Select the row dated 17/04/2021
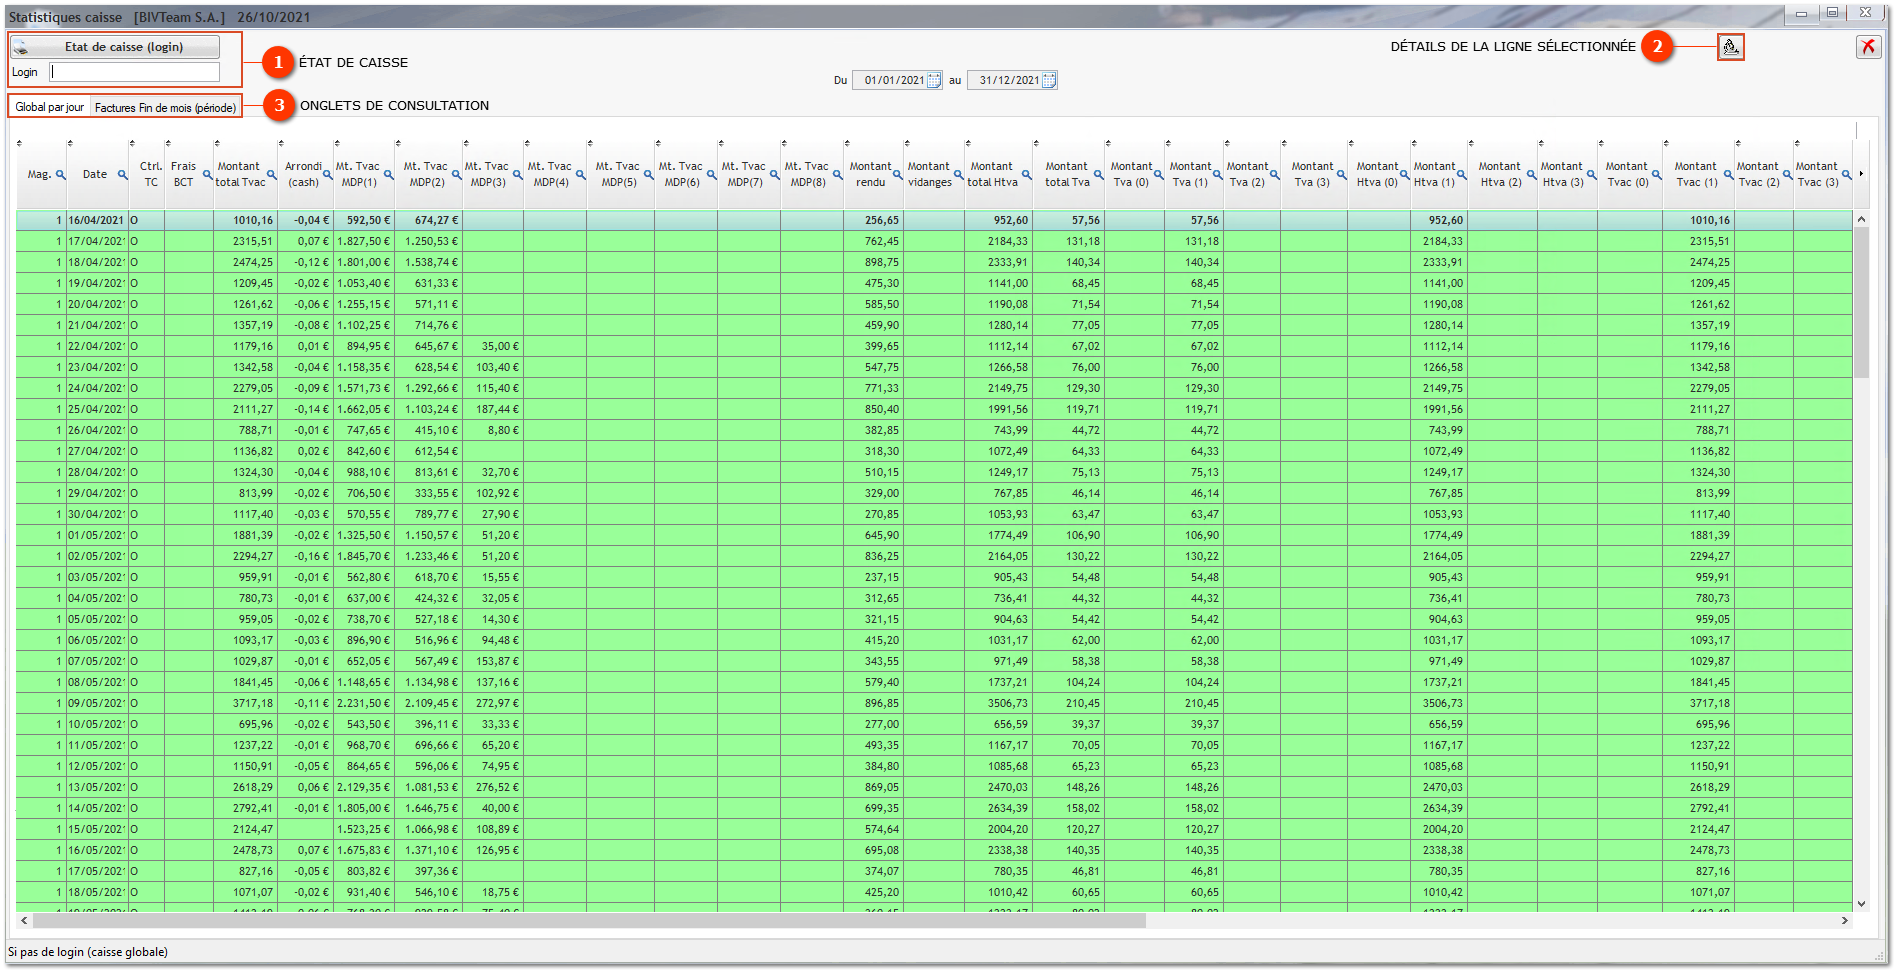 [x=96, y=241]
